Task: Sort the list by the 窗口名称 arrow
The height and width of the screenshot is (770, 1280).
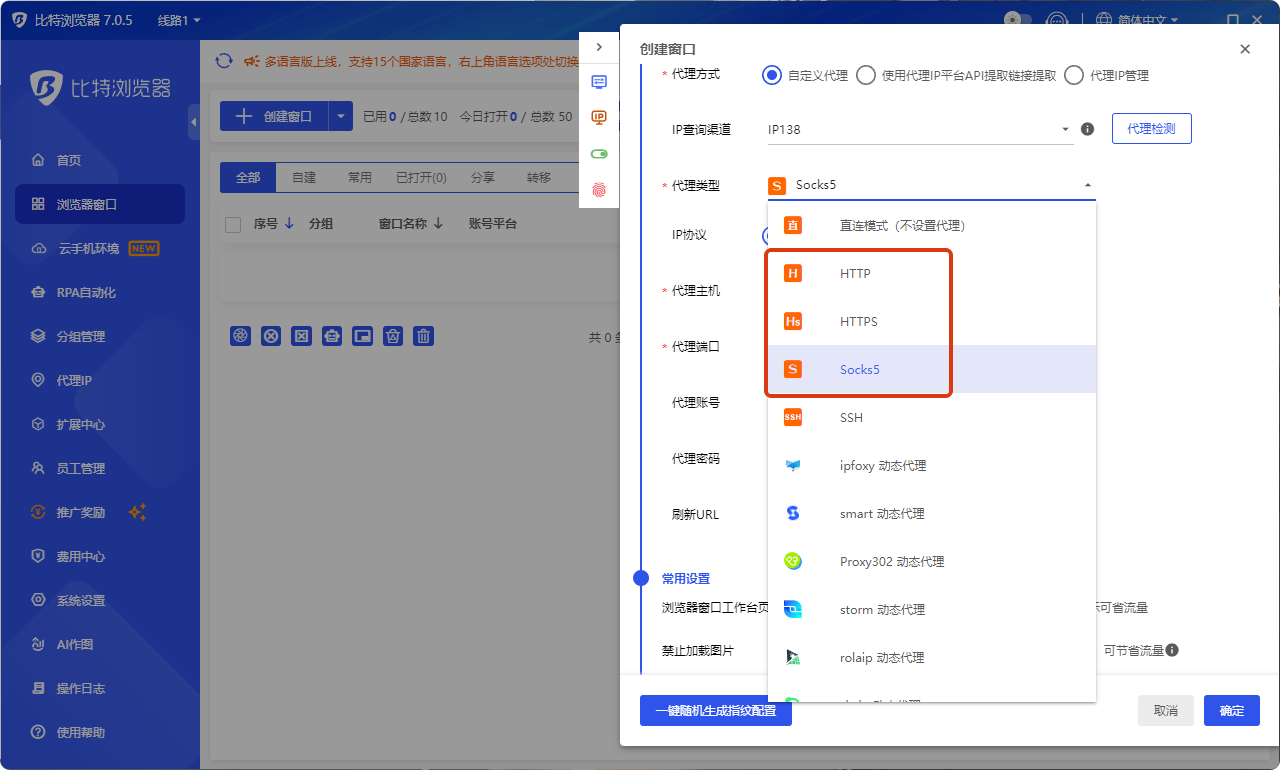Action: click(x=438, y=224)
